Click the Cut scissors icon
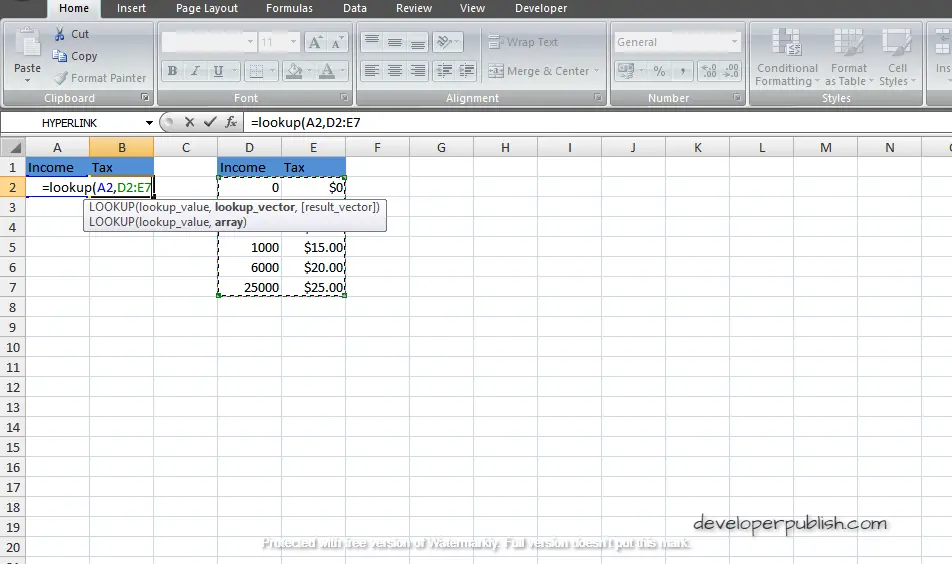Viewport: 952px width, 564px height. point(60,34)
